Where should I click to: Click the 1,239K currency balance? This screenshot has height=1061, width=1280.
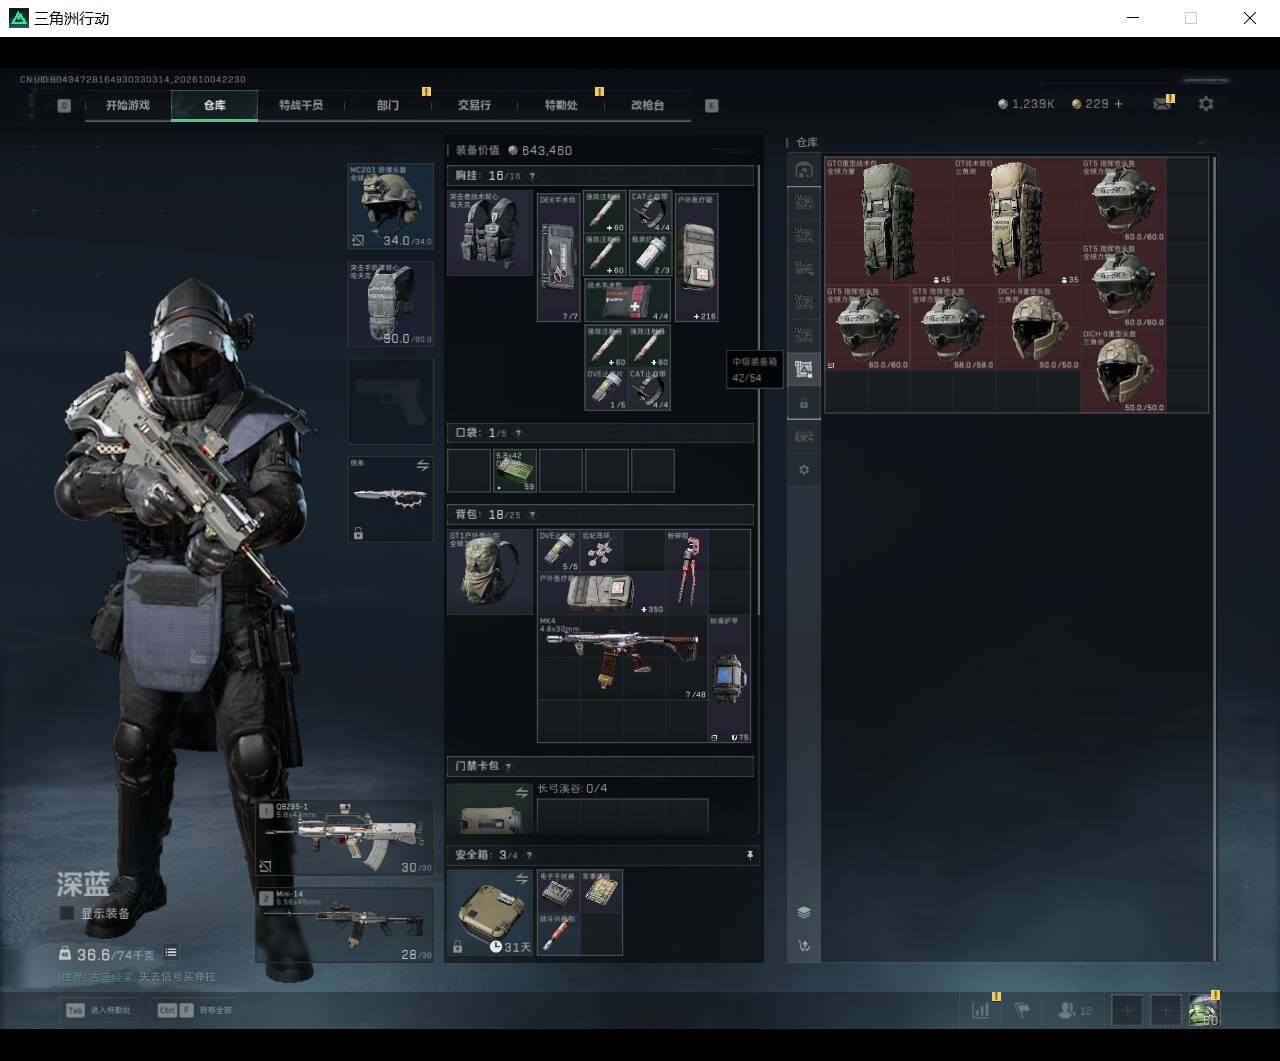point(1026,104)
